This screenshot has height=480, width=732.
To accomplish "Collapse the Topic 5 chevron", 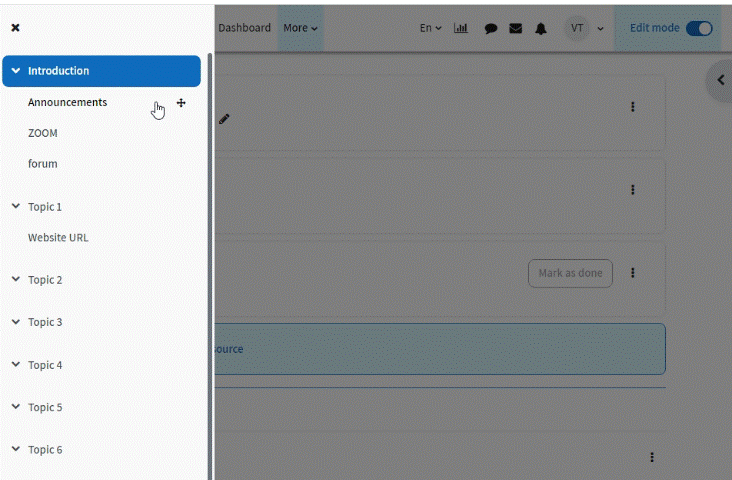I will (x=15, y=407).
